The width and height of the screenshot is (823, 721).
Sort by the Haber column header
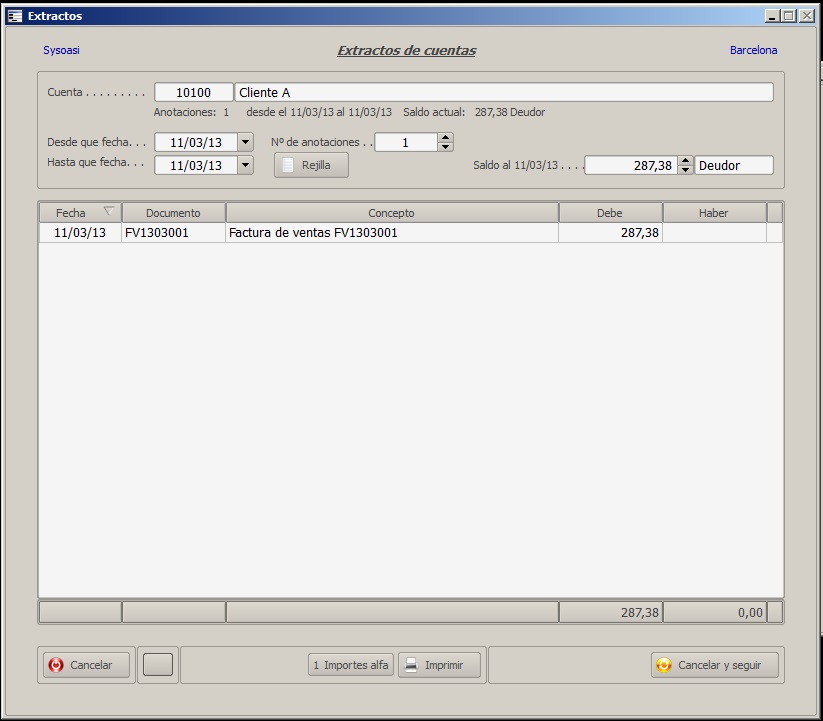tap(714, 213)
